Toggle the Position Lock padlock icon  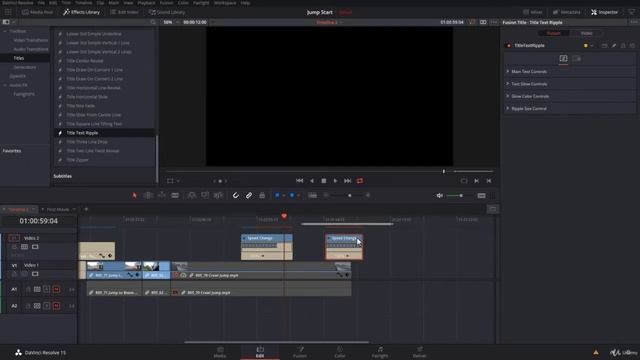(262, 196)
